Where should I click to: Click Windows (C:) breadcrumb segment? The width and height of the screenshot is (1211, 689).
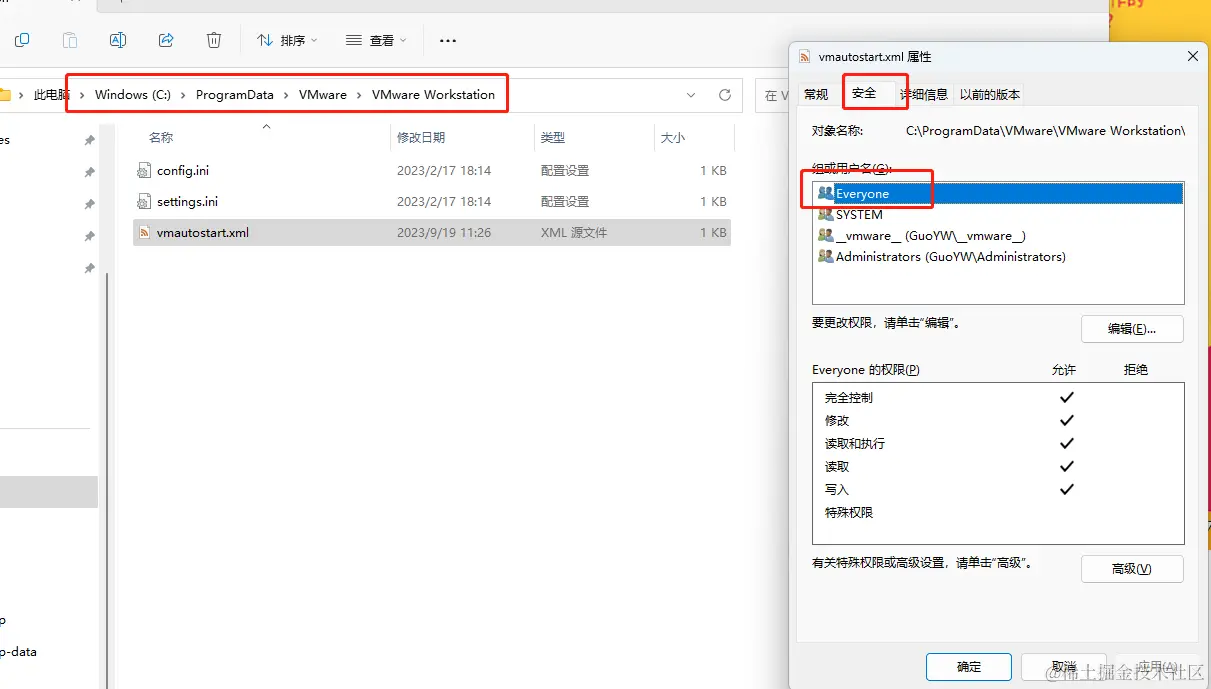[133, 95]
